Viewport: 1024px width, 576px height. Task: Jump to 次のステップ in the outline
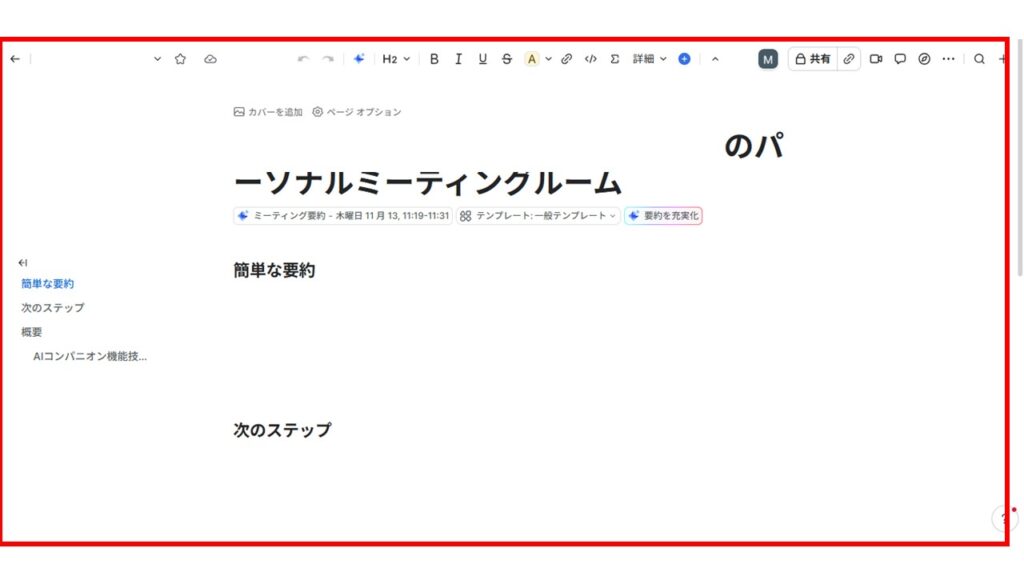[52, 308]
